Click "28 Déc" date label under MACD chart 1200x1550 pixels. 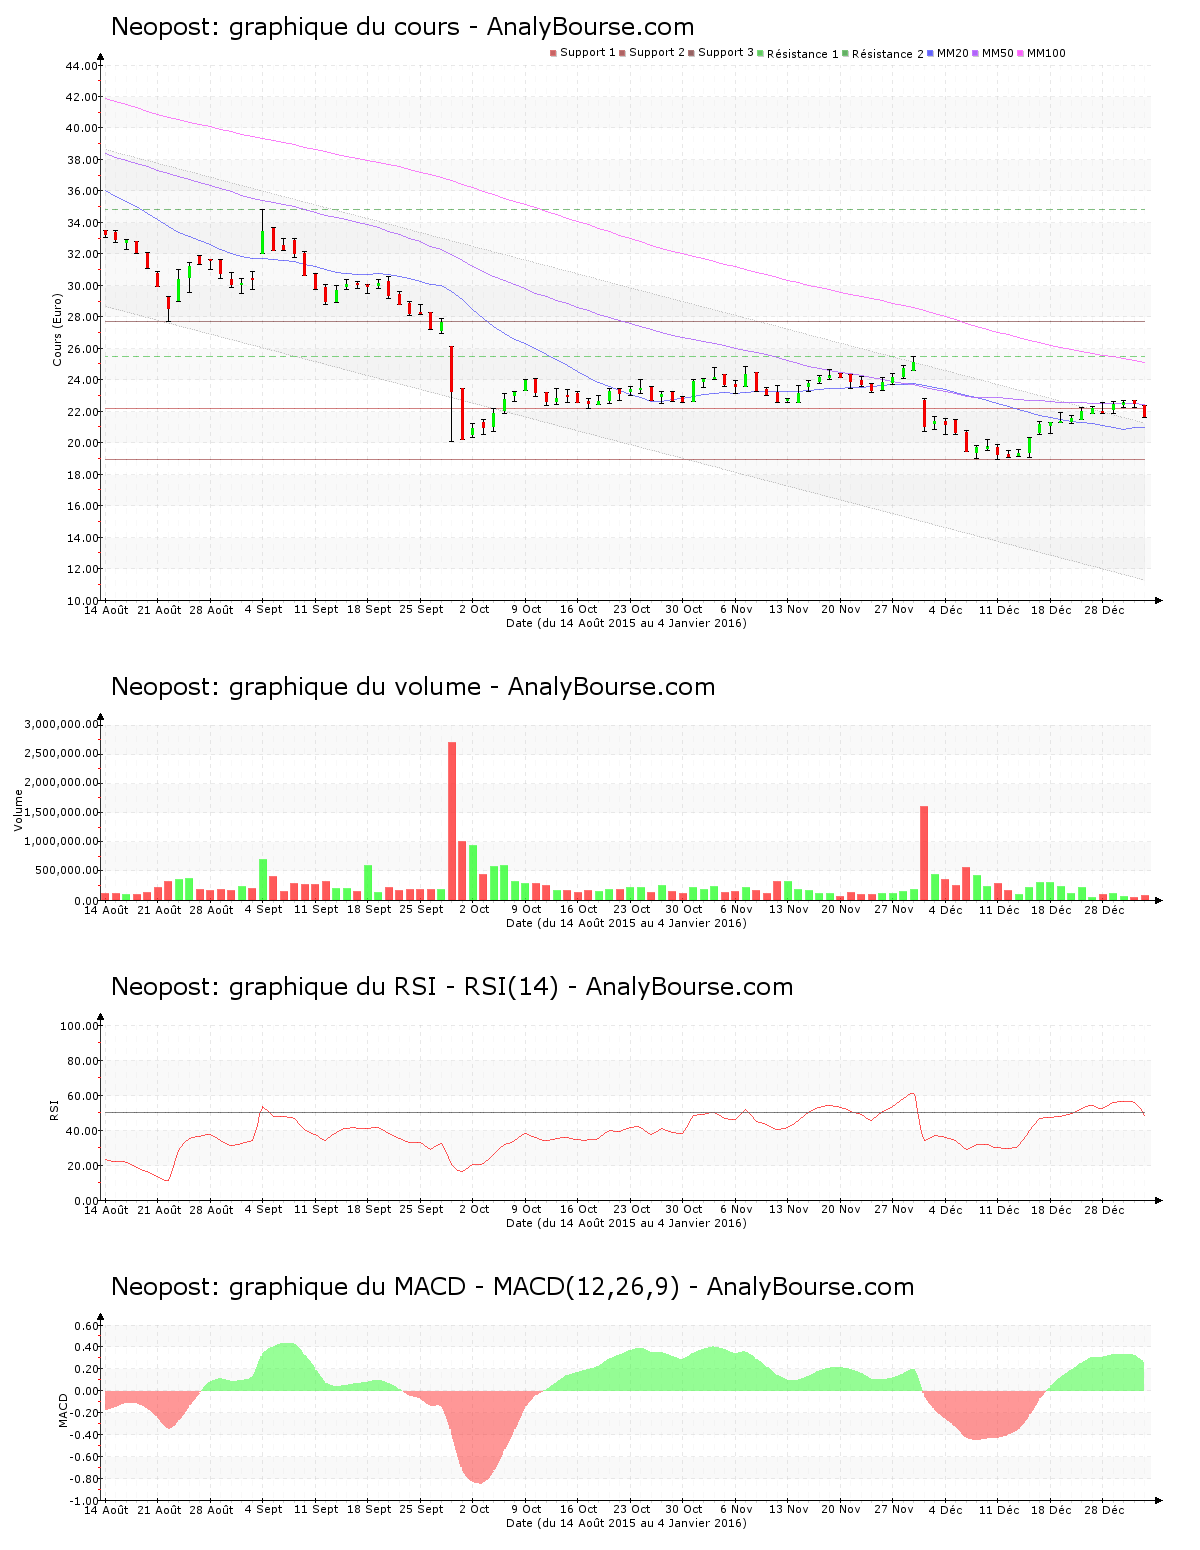coord(1104,1509)
